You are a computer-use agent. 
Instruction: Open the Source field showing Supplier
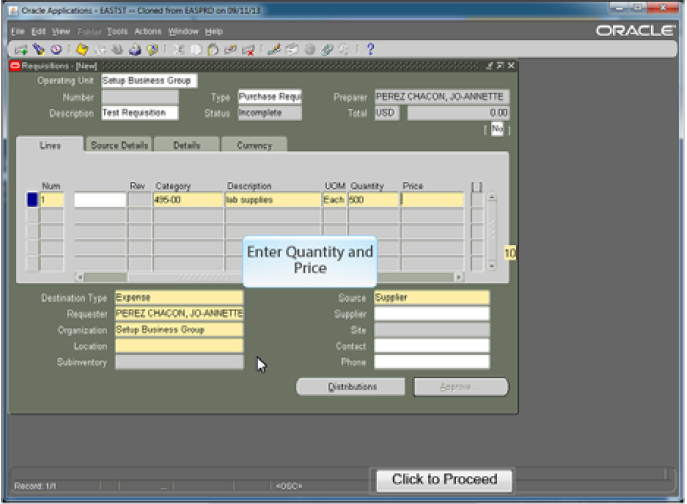[x=432, y=298]
